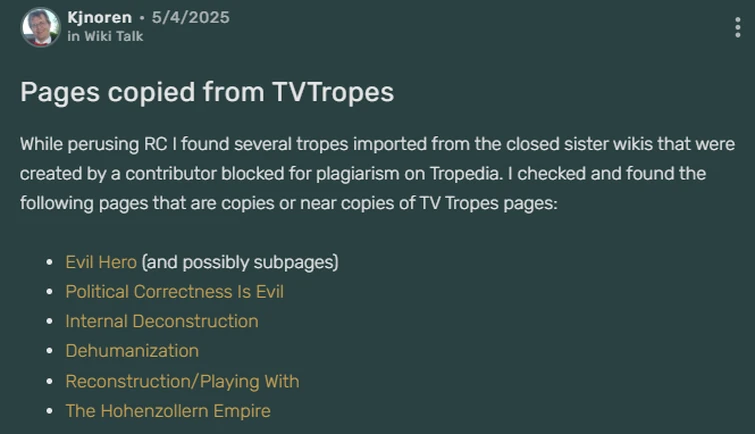Click Kjnoren's profile avatar
755x434 pixels.
pos(40,27)
